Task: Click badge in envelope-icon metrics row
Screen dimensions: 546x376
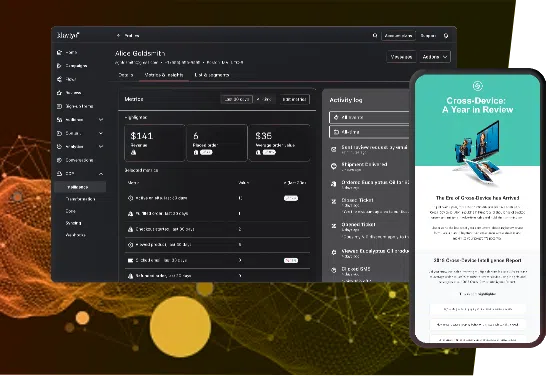Action: (x=291, y=260)
